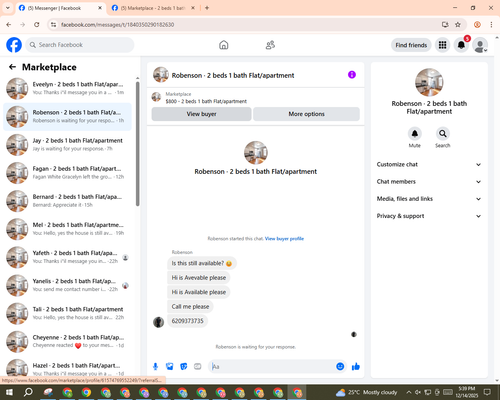The width and height of the screenshot is (500, 400).
Task: Open the Home feed icon
Action: click(x=224, y=45)
